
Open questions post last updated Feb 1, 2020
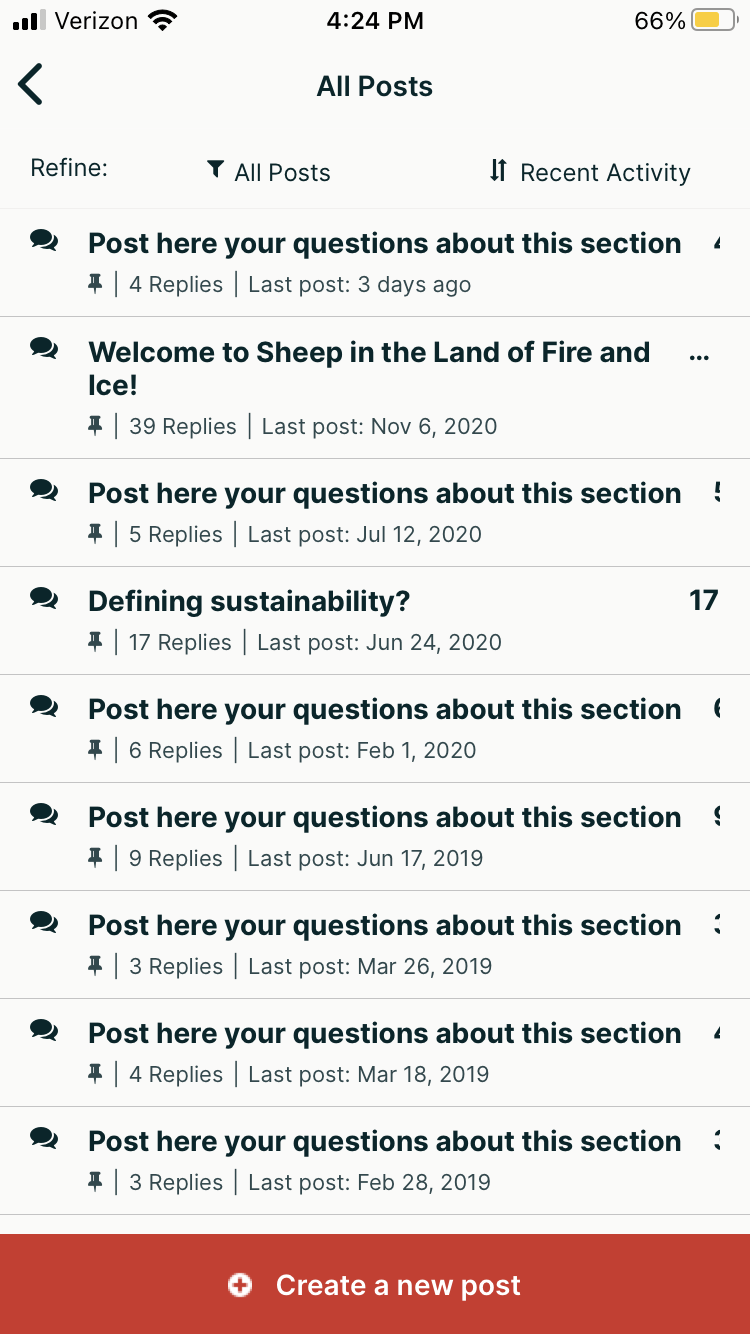point(384,710)
